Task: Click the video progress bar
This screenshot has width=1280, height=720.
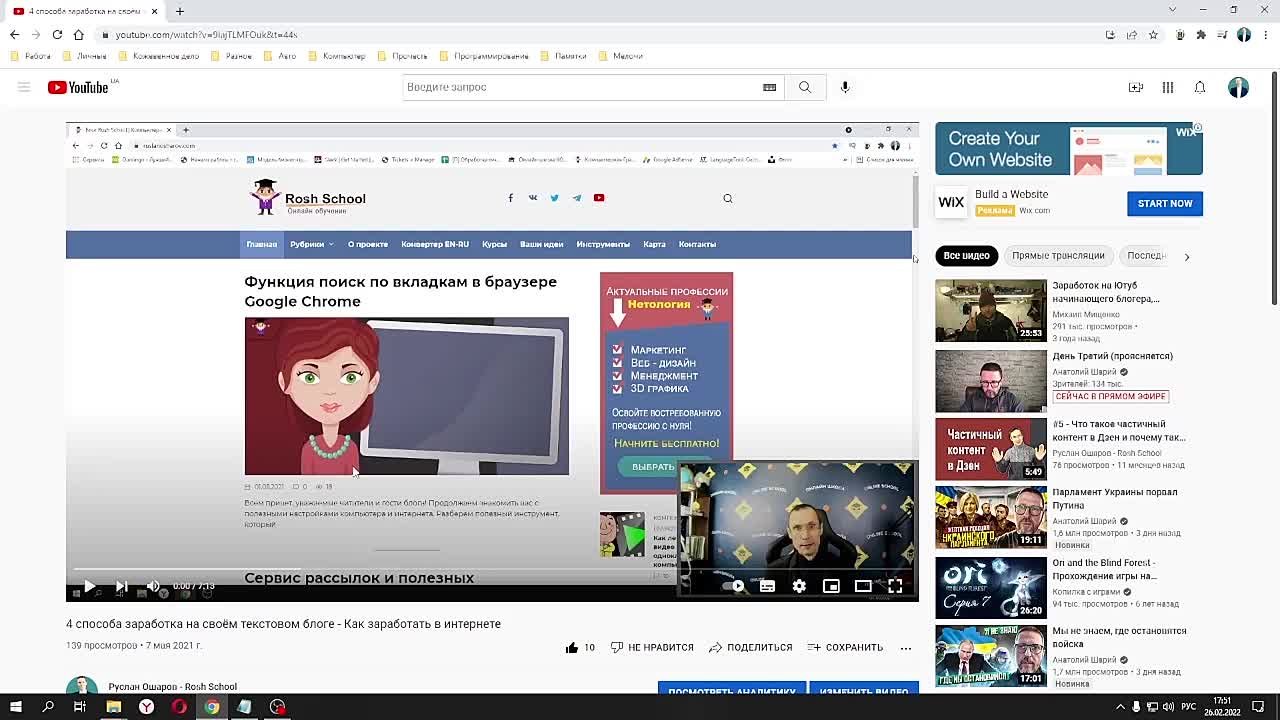Action: point(400,570)
